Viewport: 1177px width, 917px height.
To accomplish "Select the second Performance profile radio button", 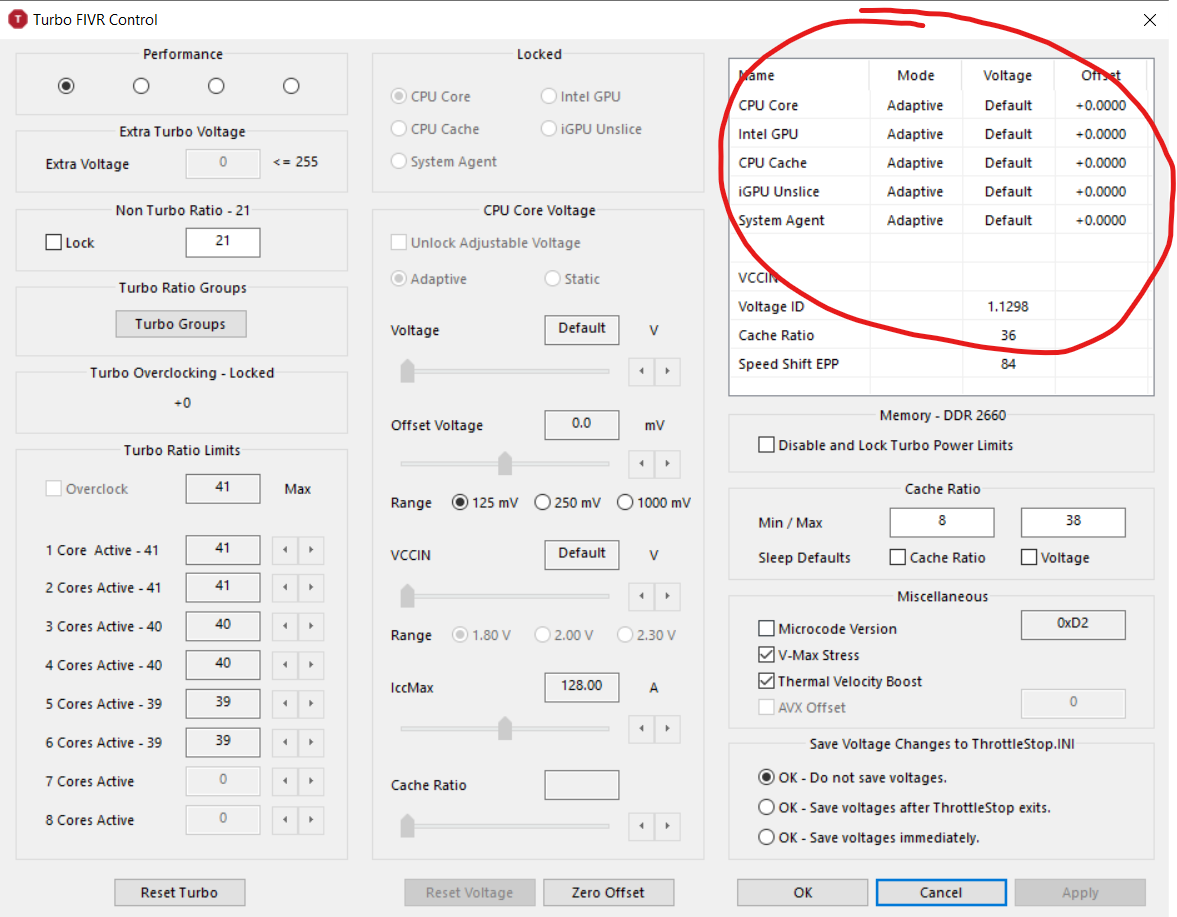I will [141, 86].
